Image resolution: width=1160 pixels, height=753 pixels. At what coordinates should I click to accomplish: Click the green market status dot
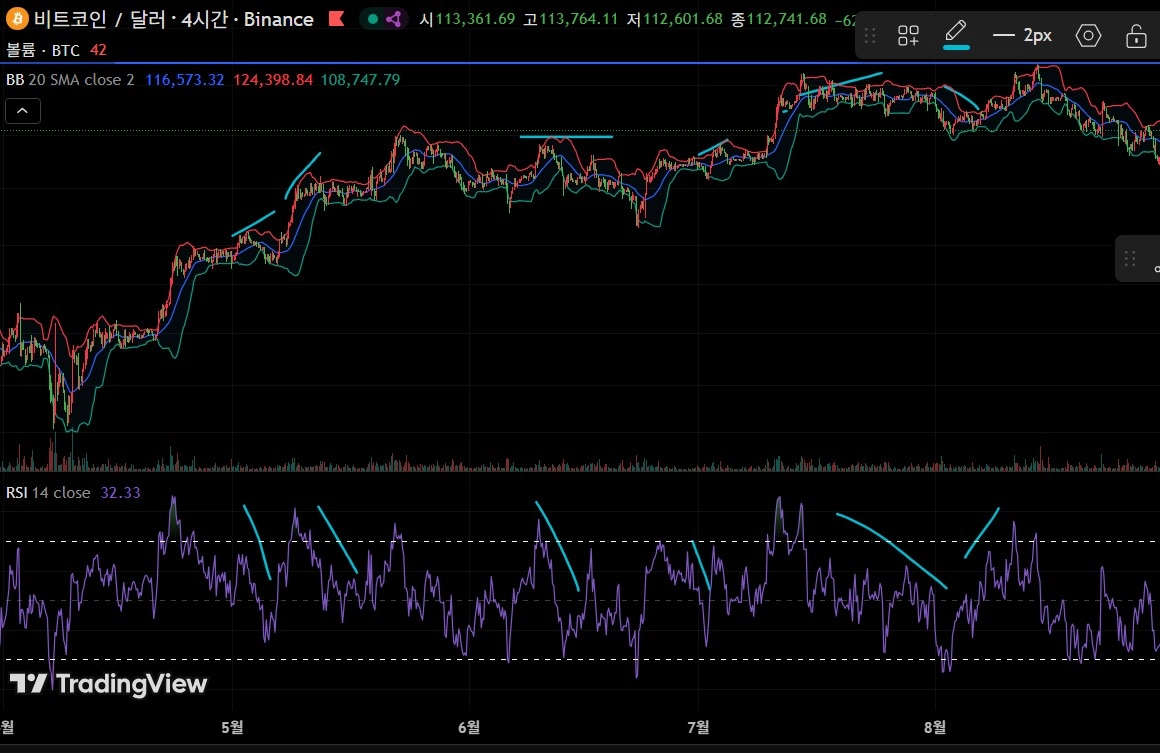click(372, 19)
